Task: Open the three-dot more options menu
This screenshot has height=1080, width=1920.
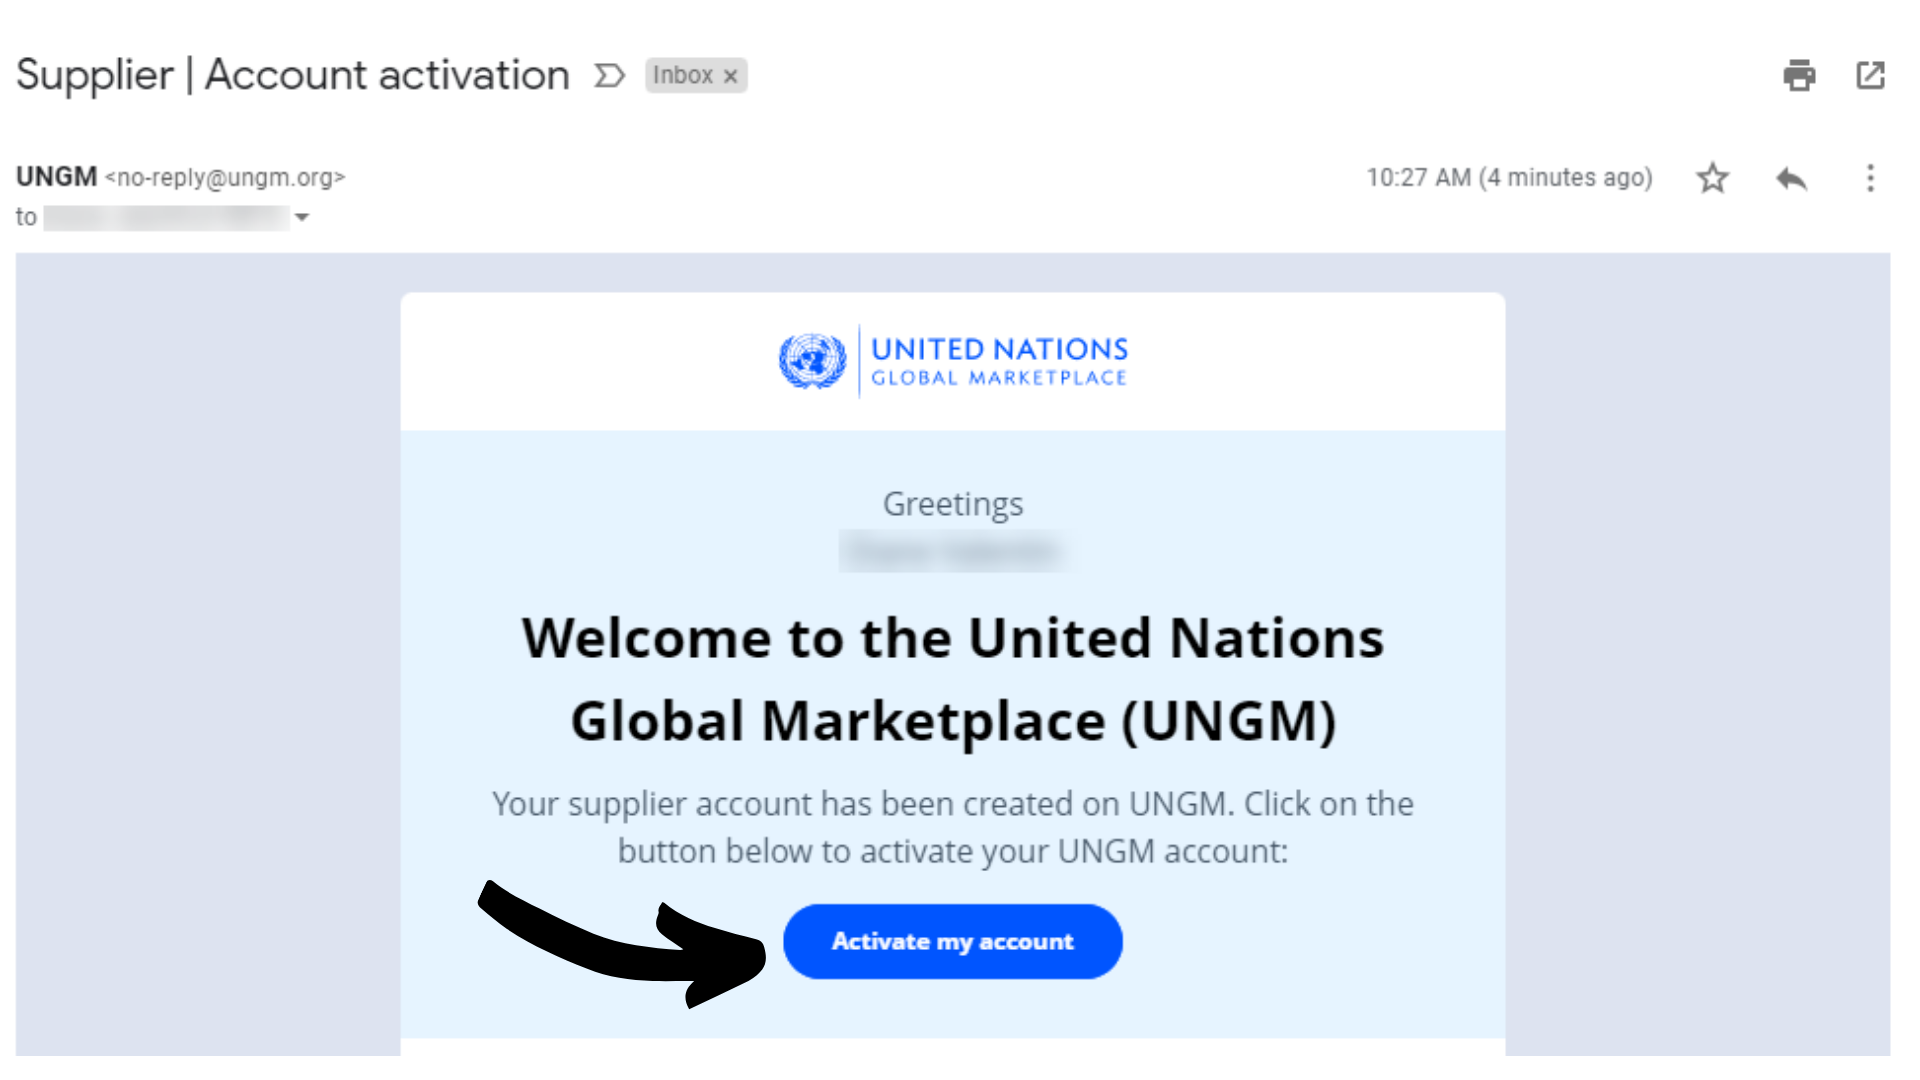Action: coord(1870,178)
